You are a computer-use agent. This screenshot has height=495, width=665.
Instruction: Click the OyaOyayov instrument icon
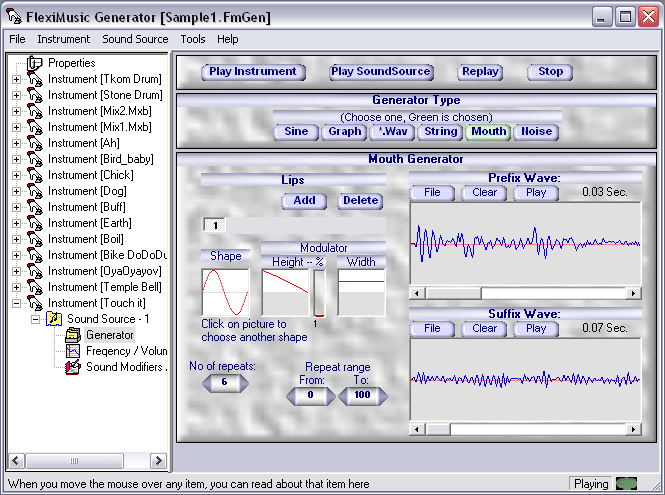(35, 271)
